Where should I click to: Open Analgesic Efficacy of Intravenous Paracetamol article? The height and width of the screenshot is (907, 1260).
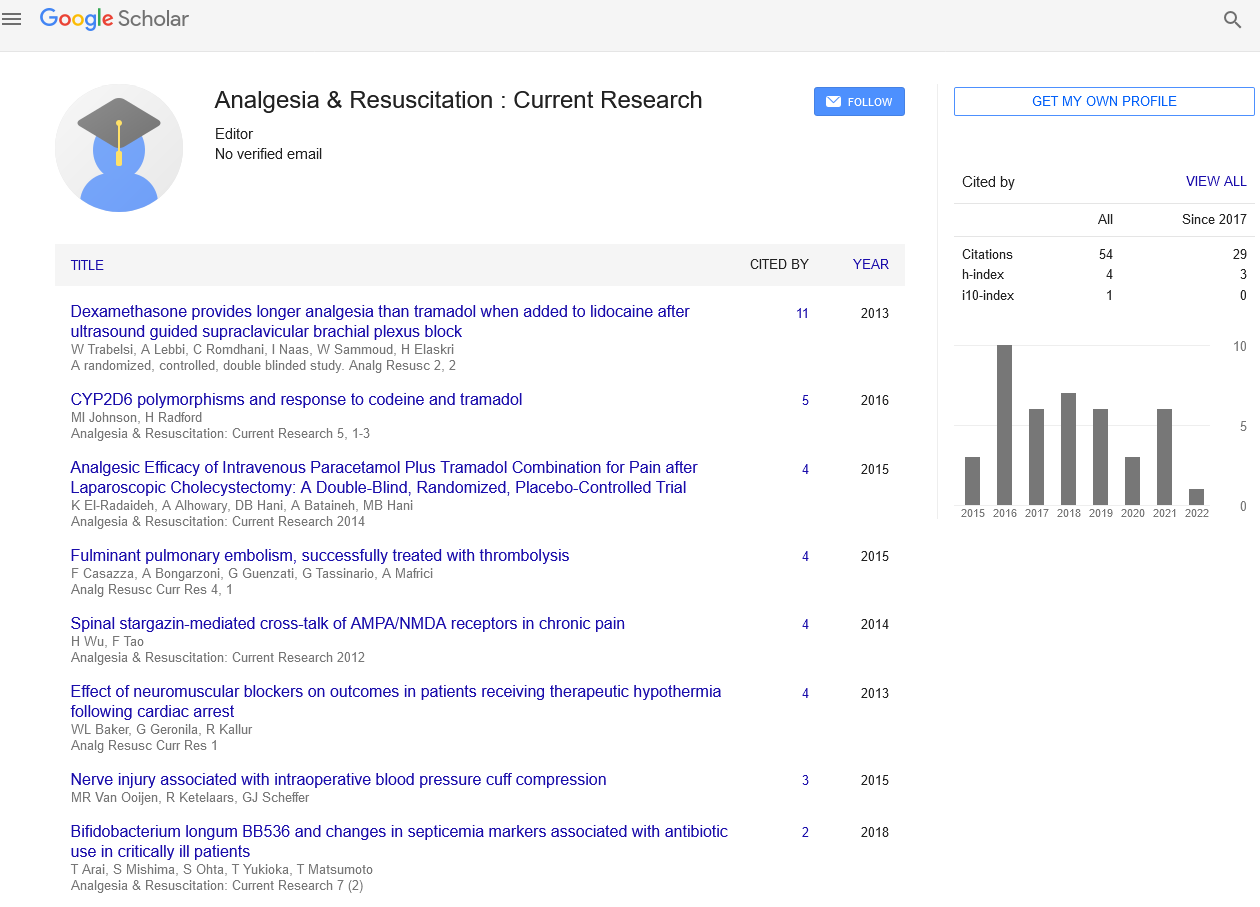click(384, 477)
